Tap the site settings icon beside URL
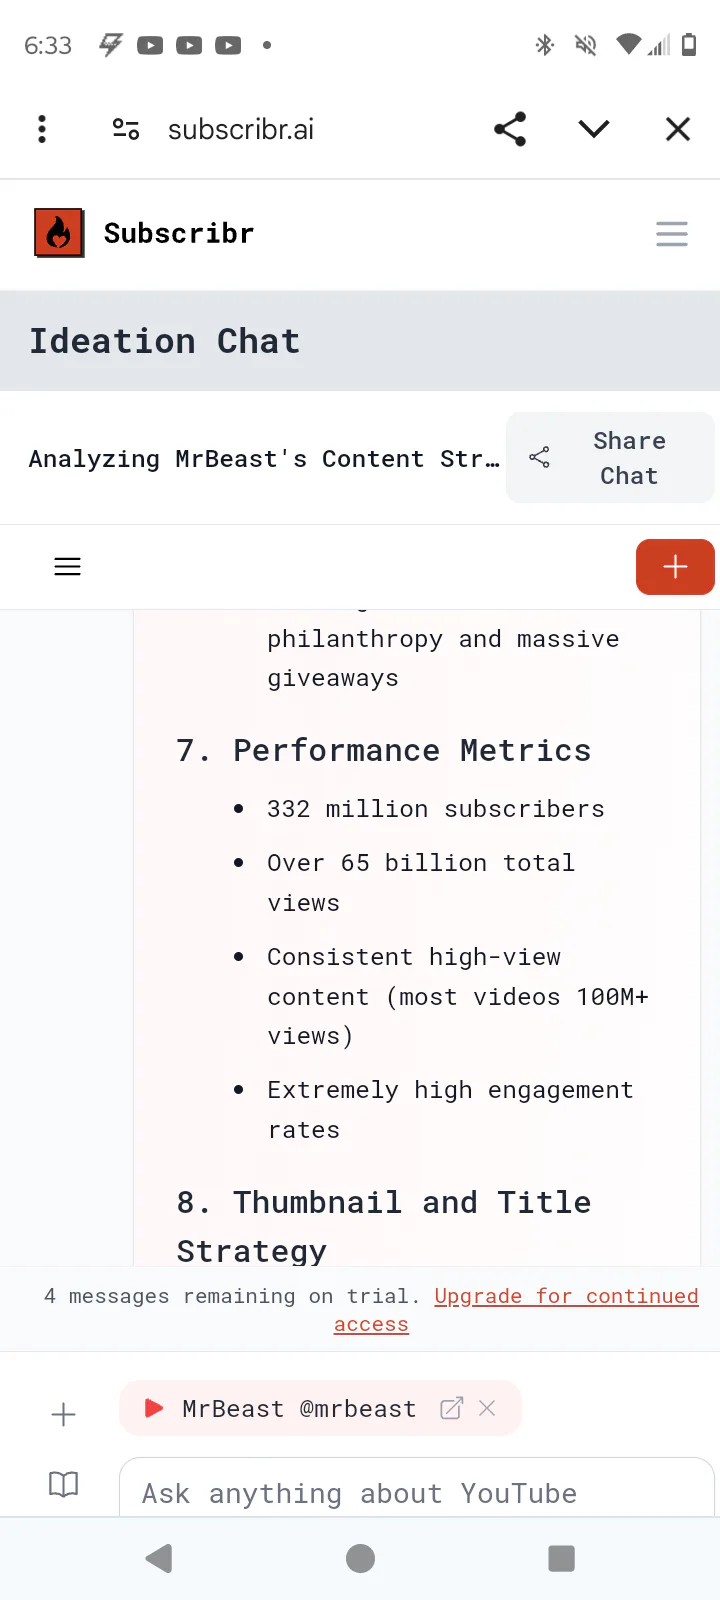720x1600 pixels. point(126,129)
